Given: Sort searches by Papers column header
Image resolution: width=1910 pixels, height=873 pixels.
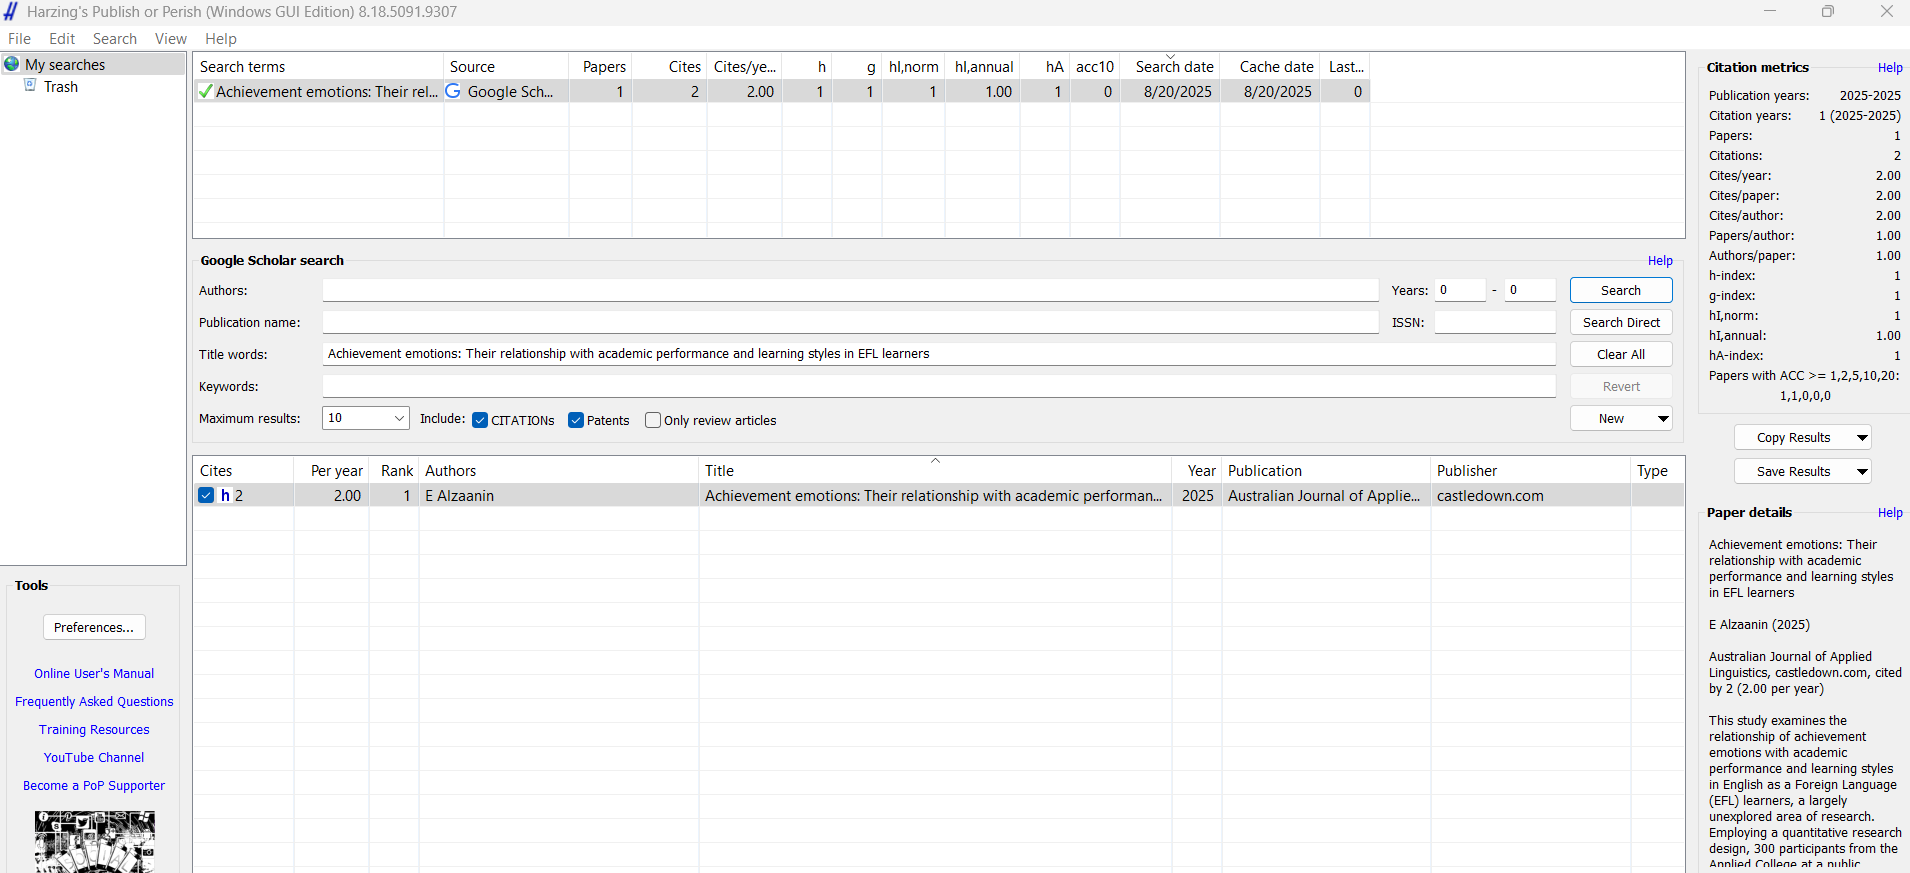Looking at the screenshot, I should [601, 66].
